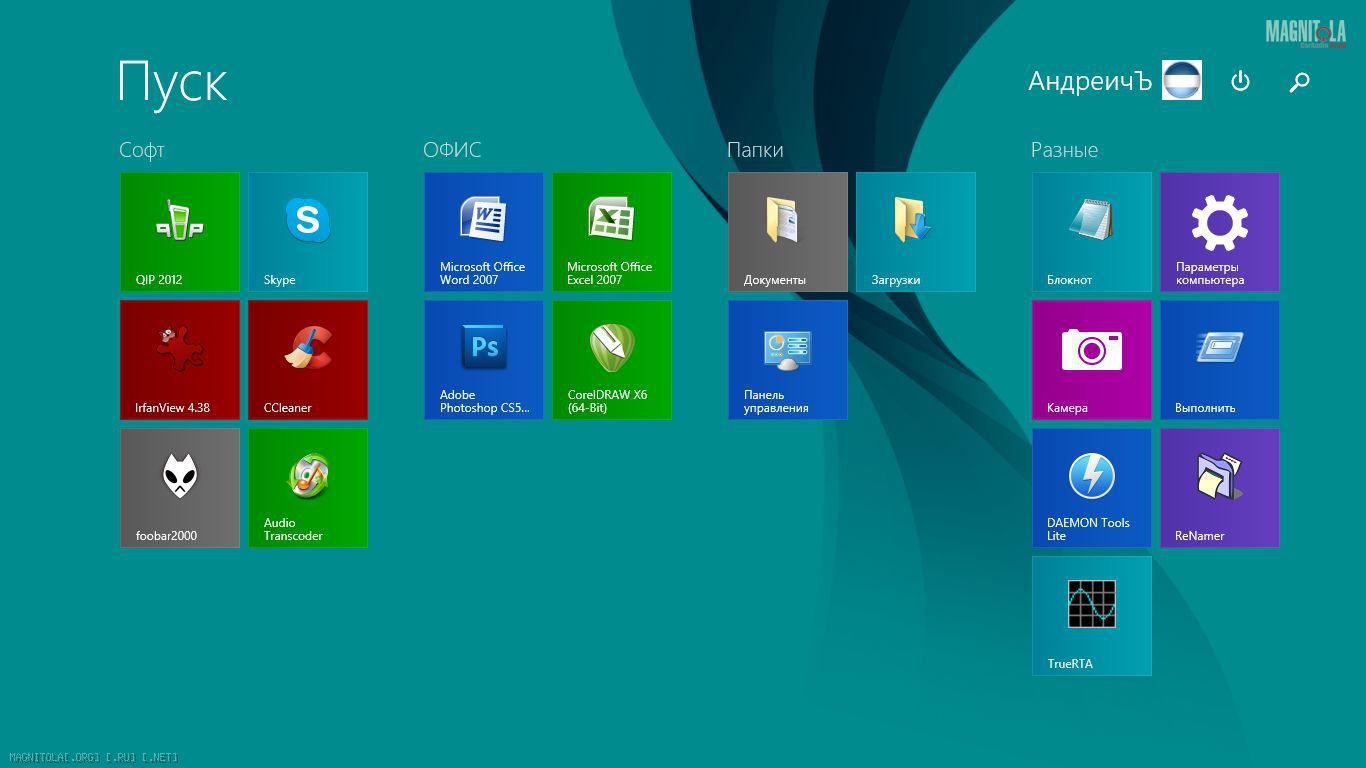The height and width of the screenshot is (768, 1366).
Task: Start CCleaner from the Start screen
Action: pyautogui.click(x=308, y=360)
